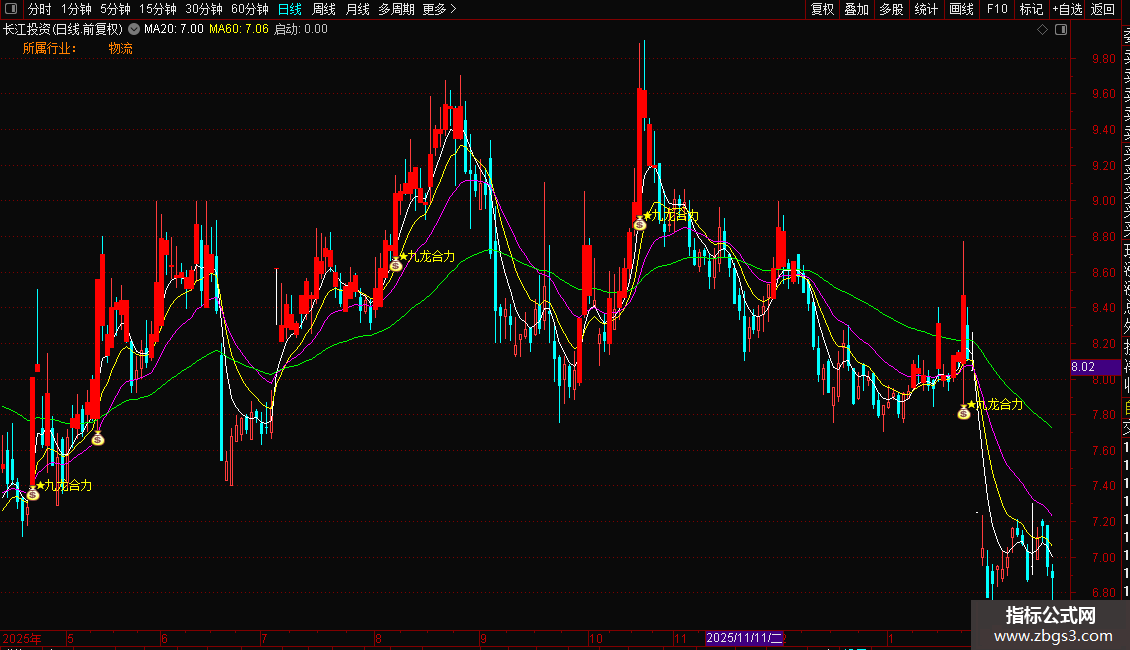
Task: Click the 叠加 overlay button
Action: point(857,9)
